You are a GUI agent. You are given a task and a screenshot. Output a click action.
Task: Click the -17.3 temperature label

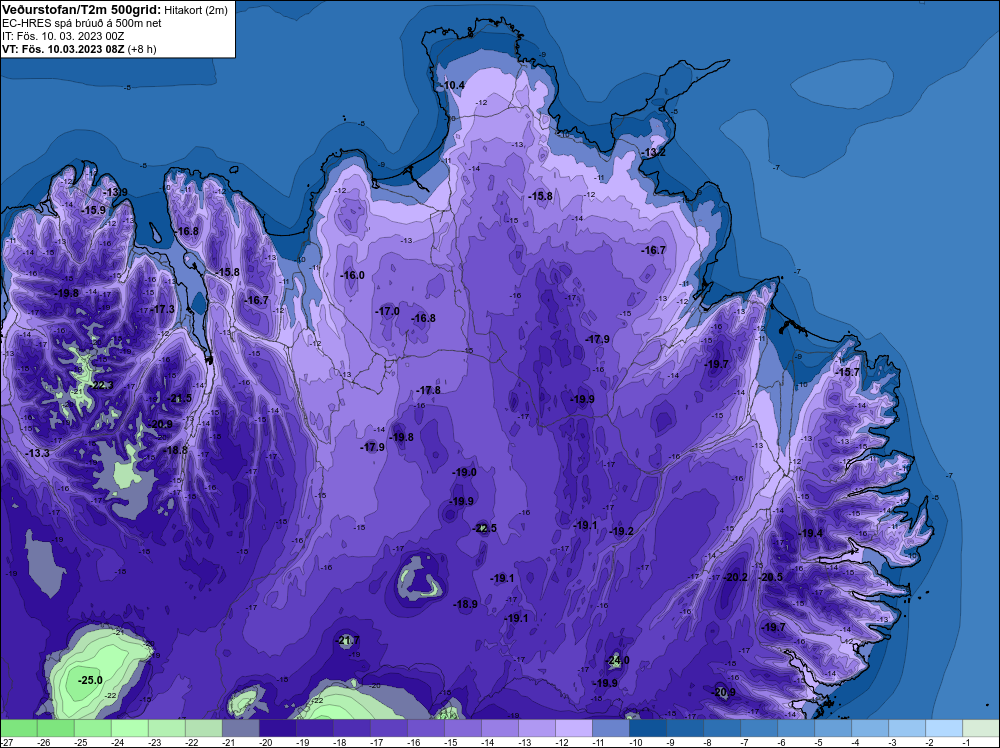click(x=163, y=309)
